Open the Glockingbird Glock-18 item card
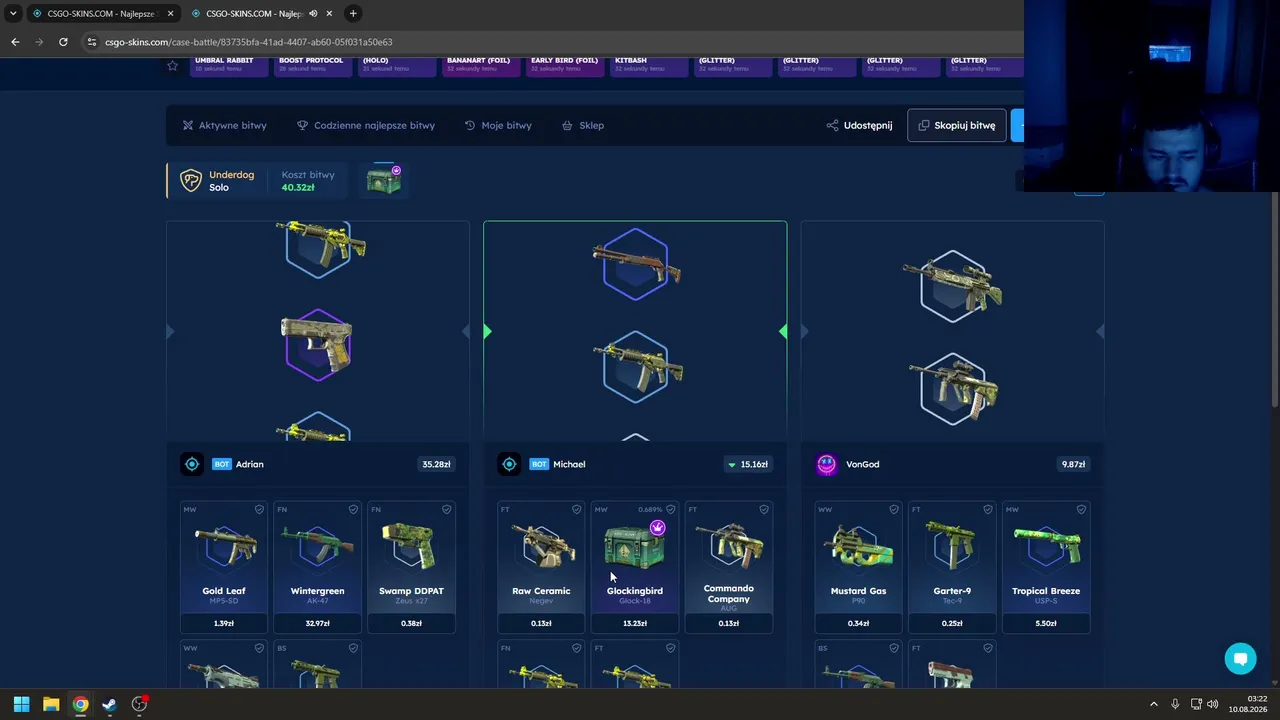Screen dimensions: 1280x720 pyautogui.click(x=634, y=567)
